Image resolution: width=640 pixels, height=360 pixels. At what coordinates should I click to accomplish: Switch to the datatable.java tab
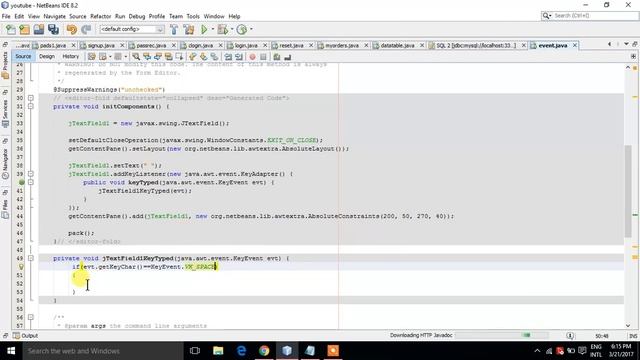(397, 45)
